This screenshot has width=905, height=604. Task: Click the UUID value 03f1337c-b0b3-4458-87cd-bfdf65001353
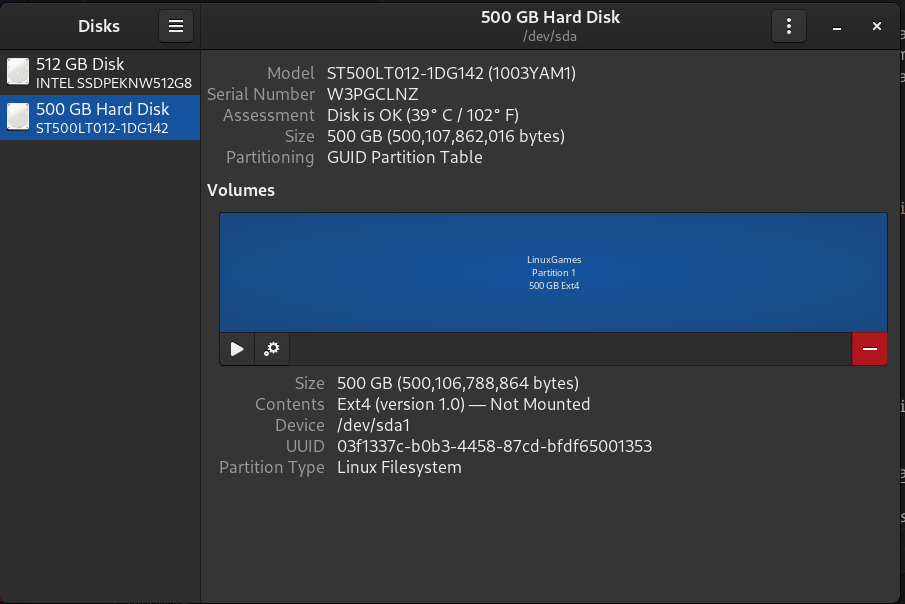(494, 446)
